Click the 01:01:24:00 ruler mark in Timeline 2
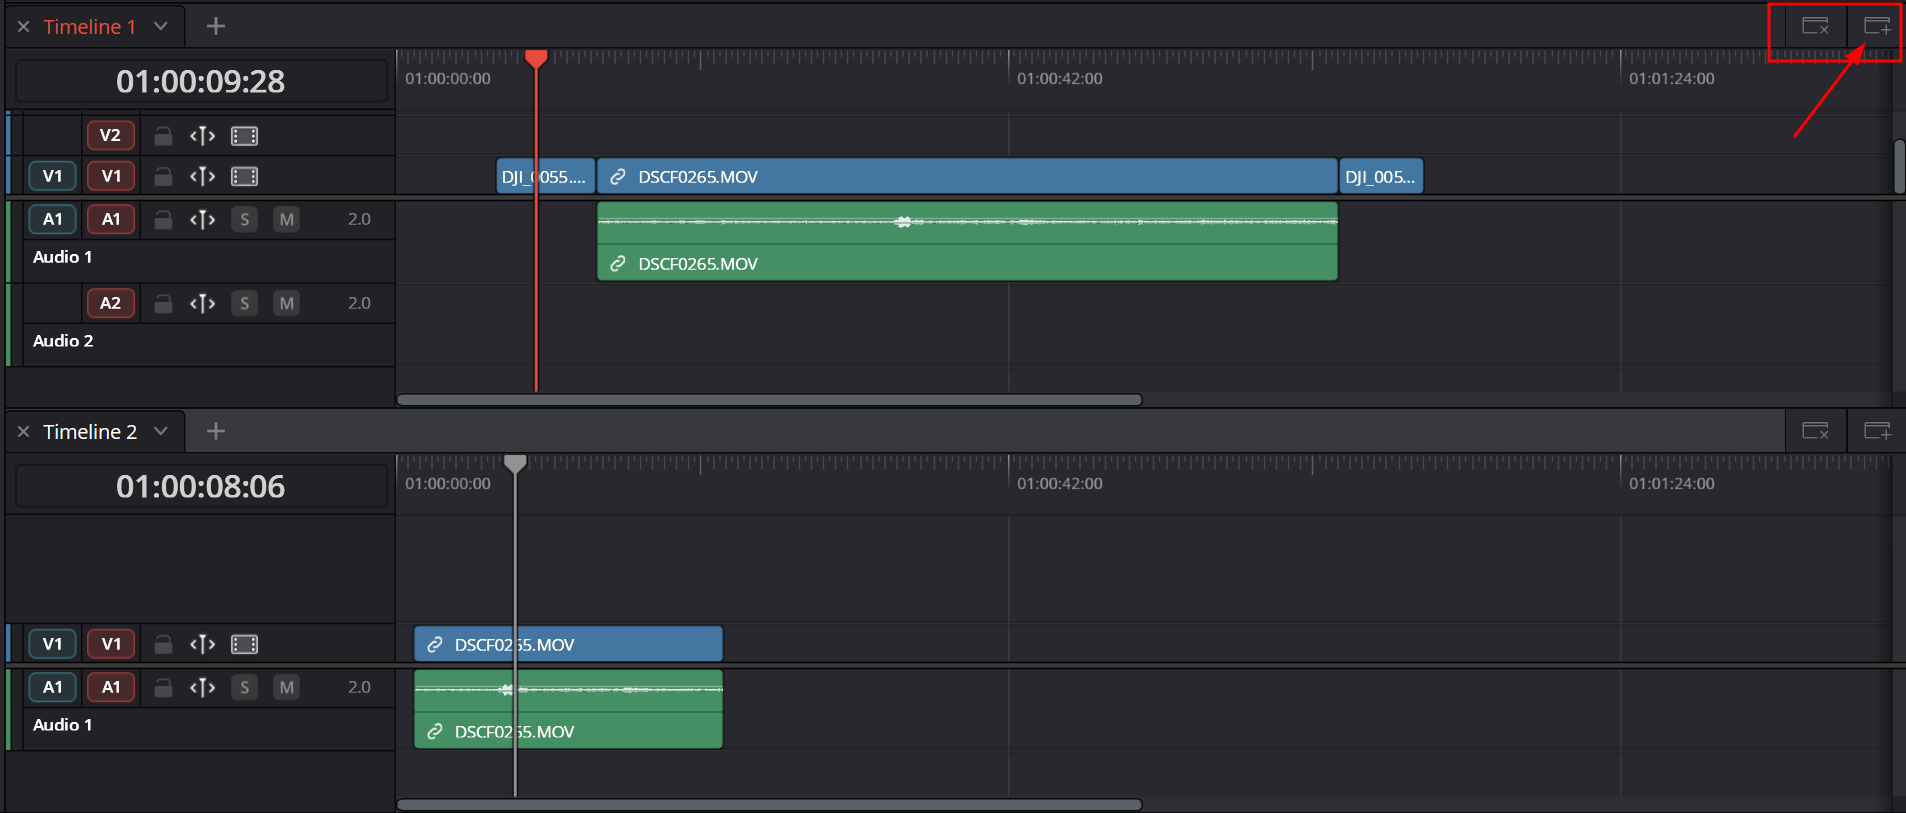The height and width of the screenshot is (813, 1906). [1672, 484]
